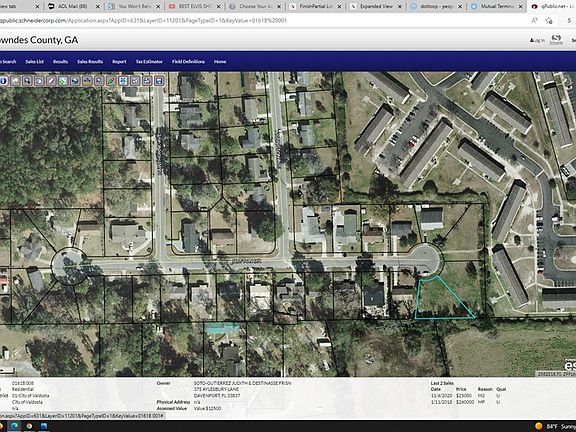Click the cul-de-sac circle at the street's west end
576x432 pixels.
tap(70, 266)
